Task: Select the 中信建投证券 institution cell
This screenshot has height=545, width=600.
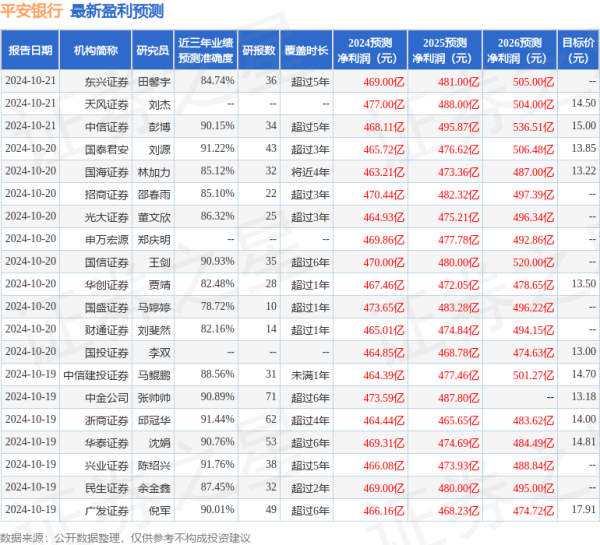Action: (96, 375)
